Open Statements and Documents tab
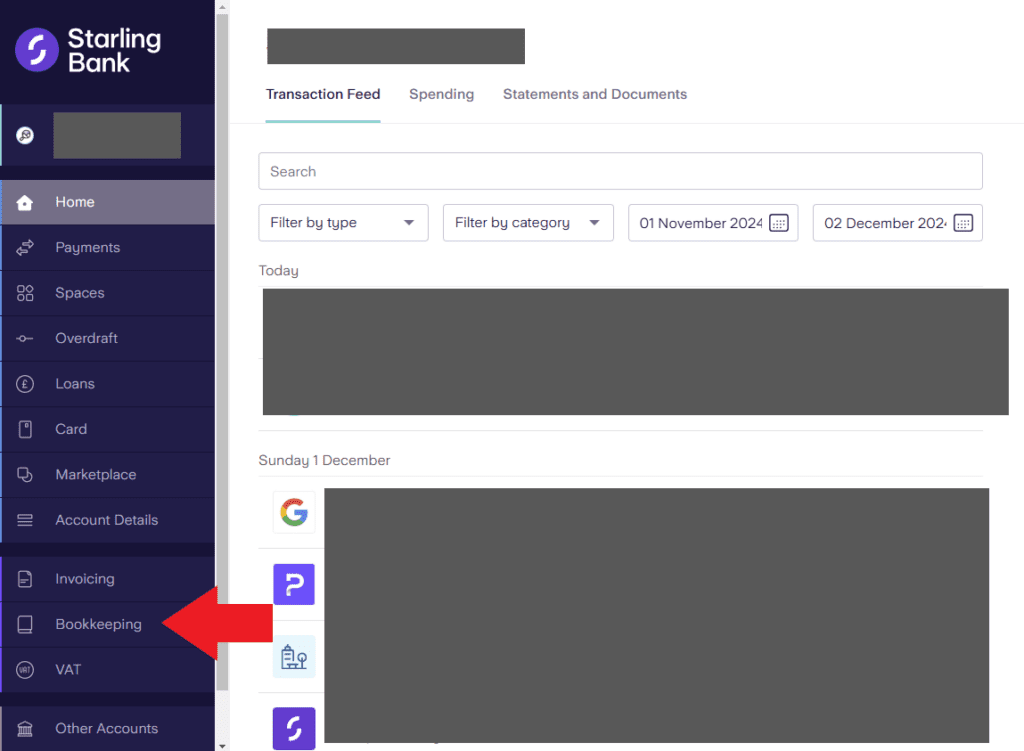This screenshot has height=751, width=1024. tap(595, 94)
